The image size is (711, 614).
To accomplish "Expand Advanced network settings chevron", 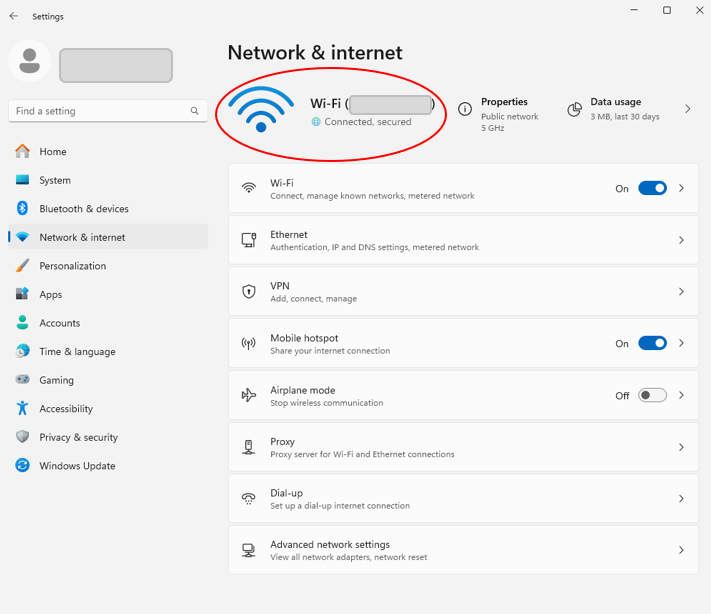I will pyautogui.click(x=681, y=550).
